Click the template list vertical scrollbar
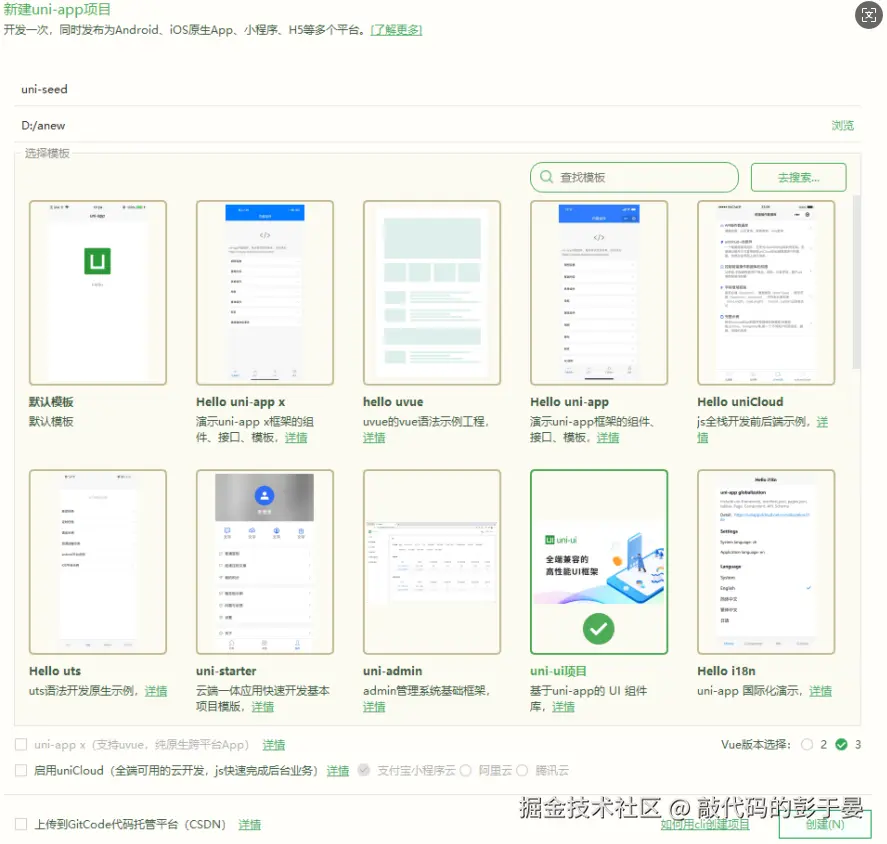887x844 pixels. coord(856,282)
